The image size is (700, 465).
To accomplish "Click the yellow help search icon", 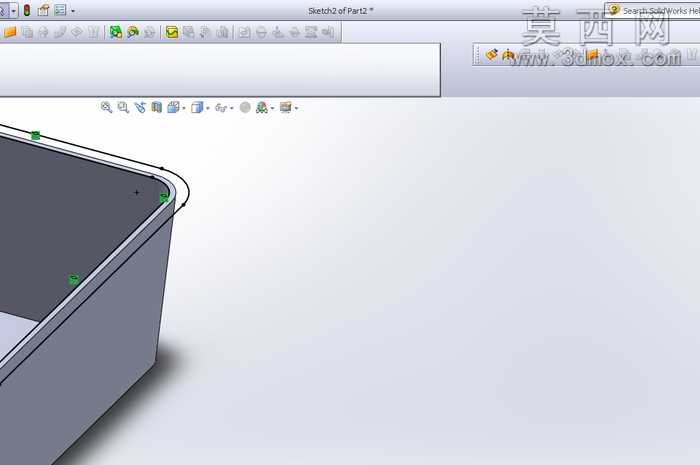I will click(x=614, y=10).
